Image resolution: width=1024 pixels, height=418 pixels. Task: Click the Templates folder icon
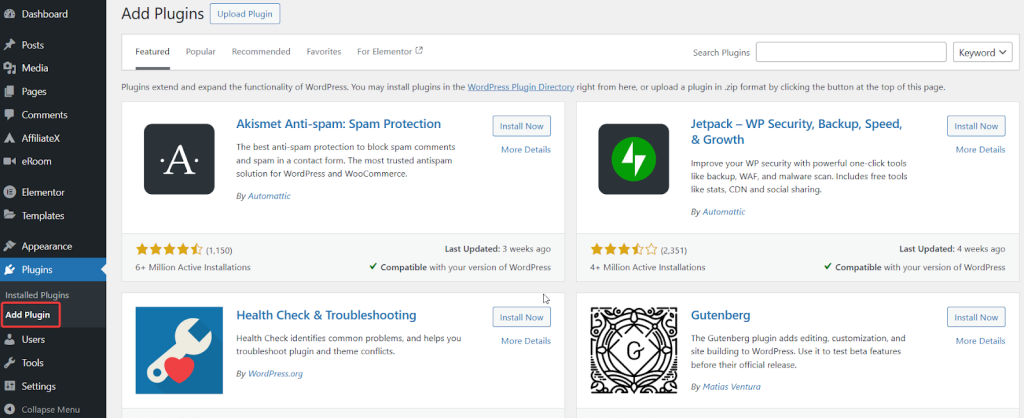click(9, 215)
